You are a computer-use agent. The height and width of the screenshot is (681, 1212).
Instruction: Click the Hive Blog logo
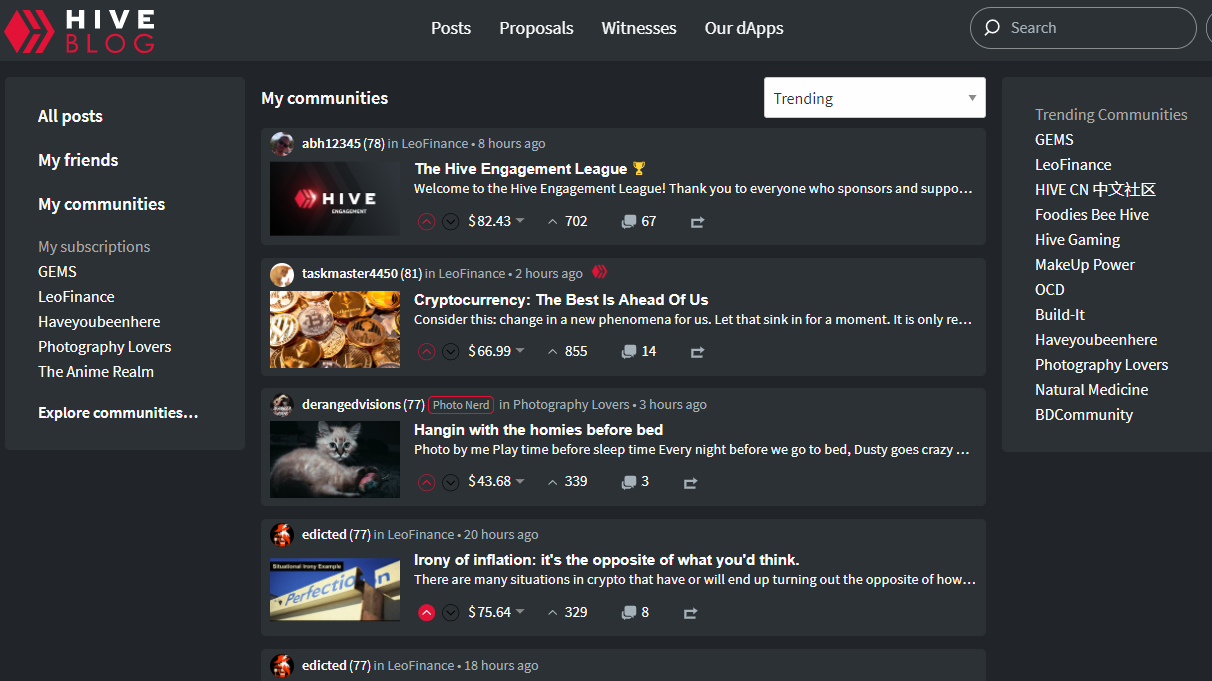tap(79, 30)
